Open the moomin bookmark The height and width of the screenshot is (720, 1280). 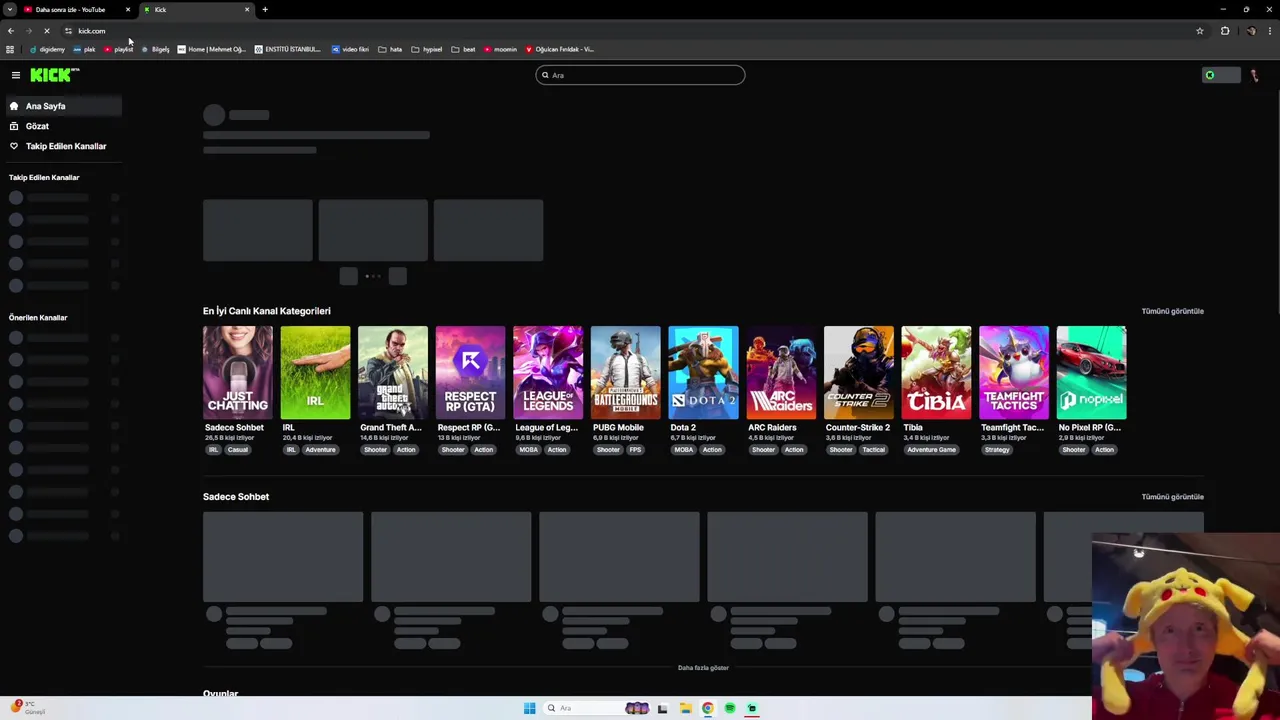[x=500, y=49]
